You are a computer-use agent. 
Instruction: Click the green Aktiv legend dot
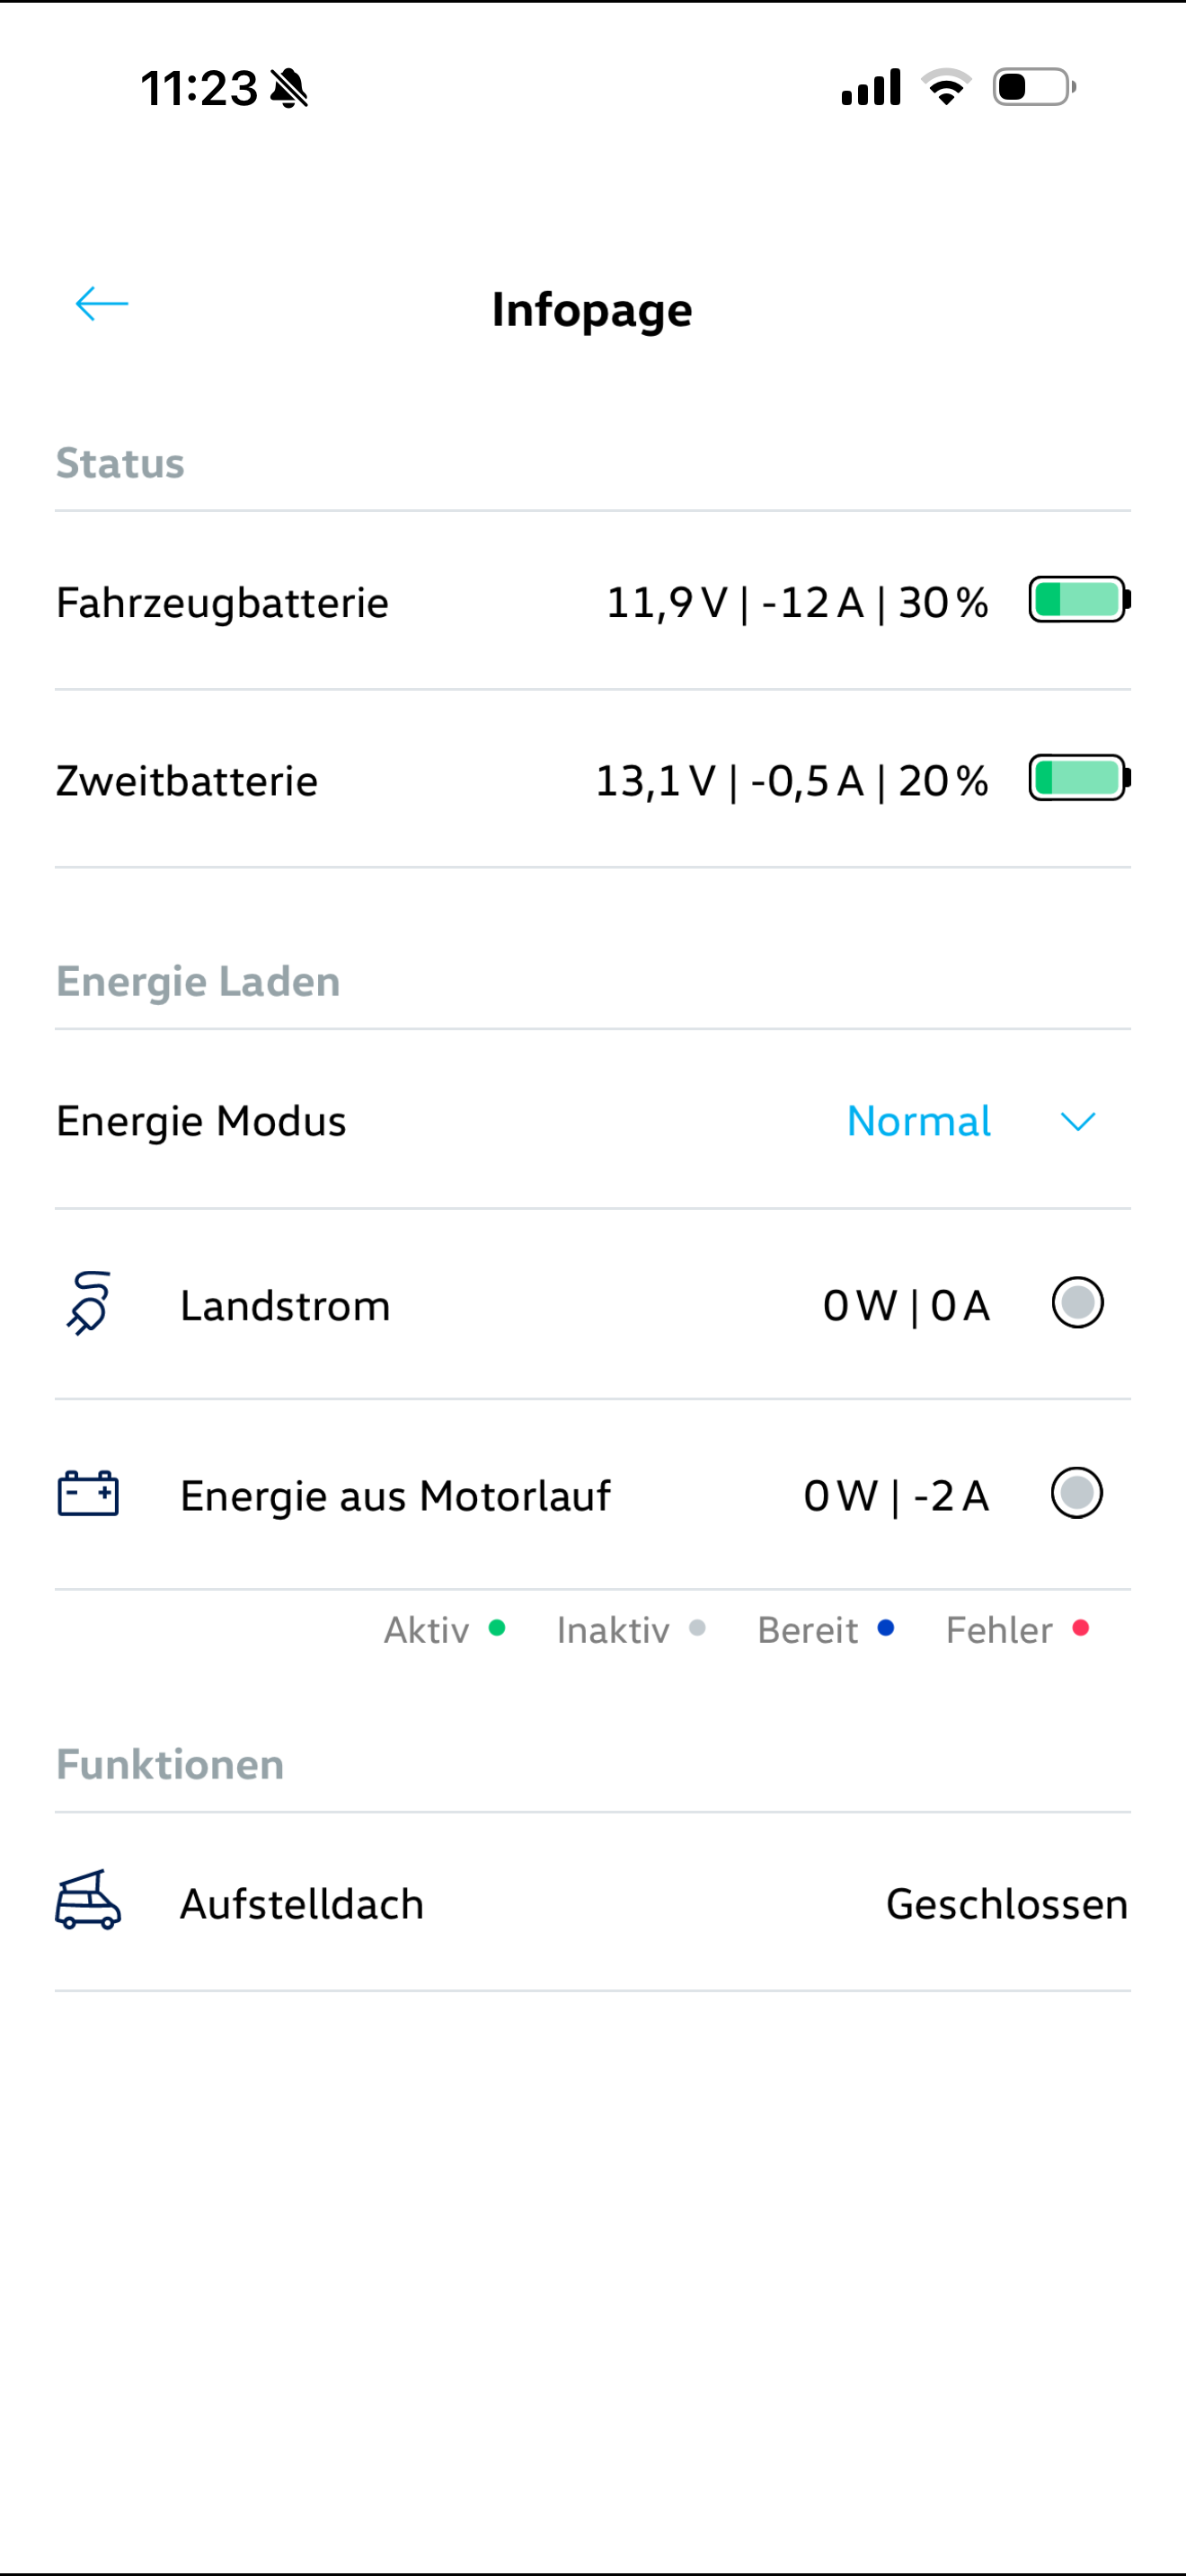(x=497, y=1628)
